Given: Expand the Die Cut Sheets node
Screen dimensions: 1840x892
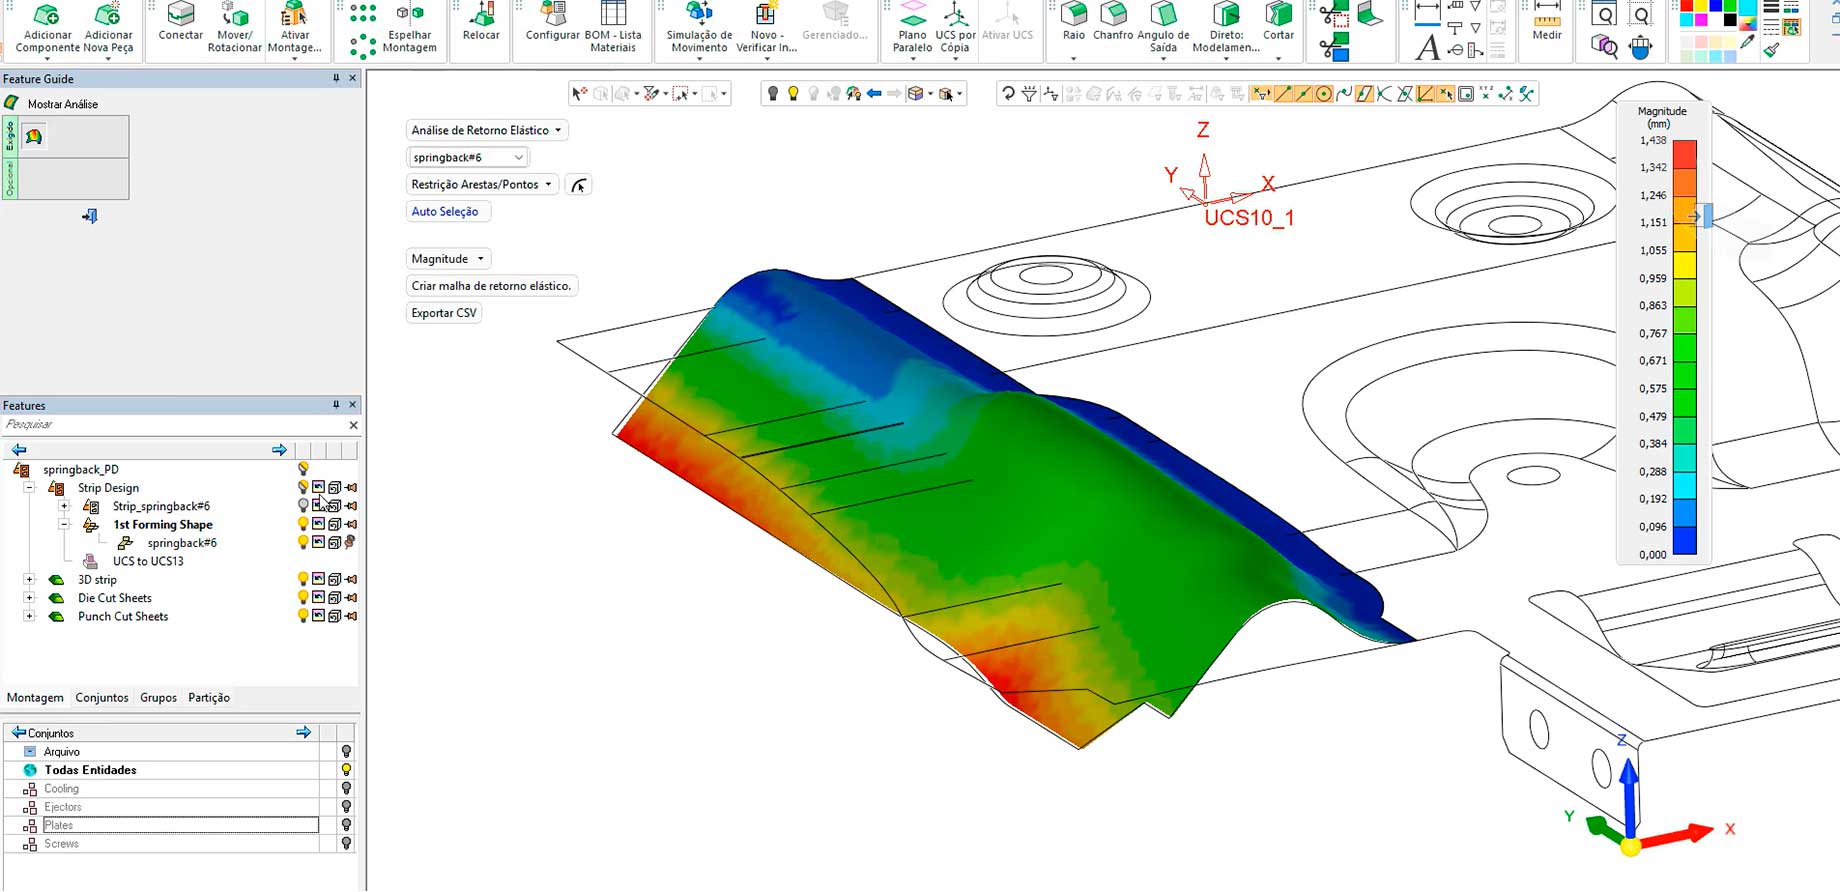Looking at the screenshot, I should (x=29, y=598).
